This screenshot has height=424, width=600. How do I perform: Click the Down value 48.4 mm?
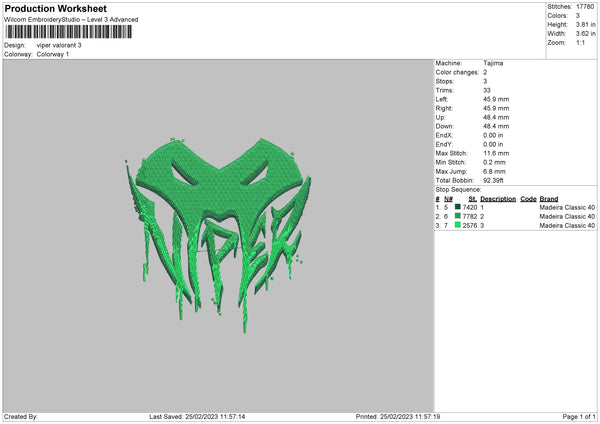[x=496, y=126]
